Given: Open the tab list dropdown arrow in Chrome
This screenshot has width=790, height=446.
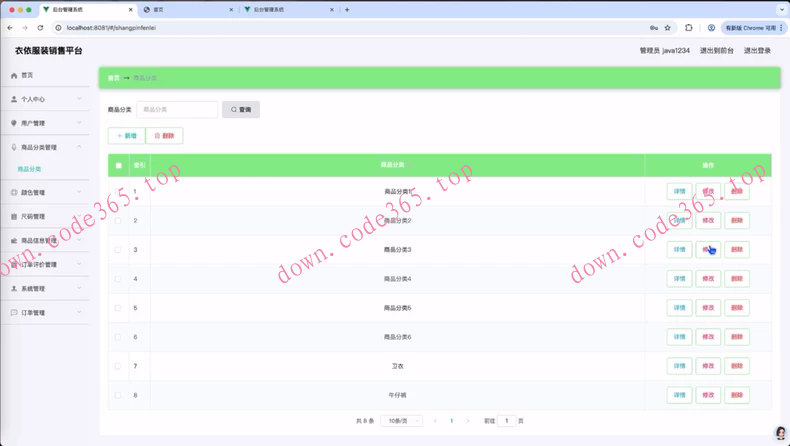Looking at the screenshot, I should [x=782, y=10].
